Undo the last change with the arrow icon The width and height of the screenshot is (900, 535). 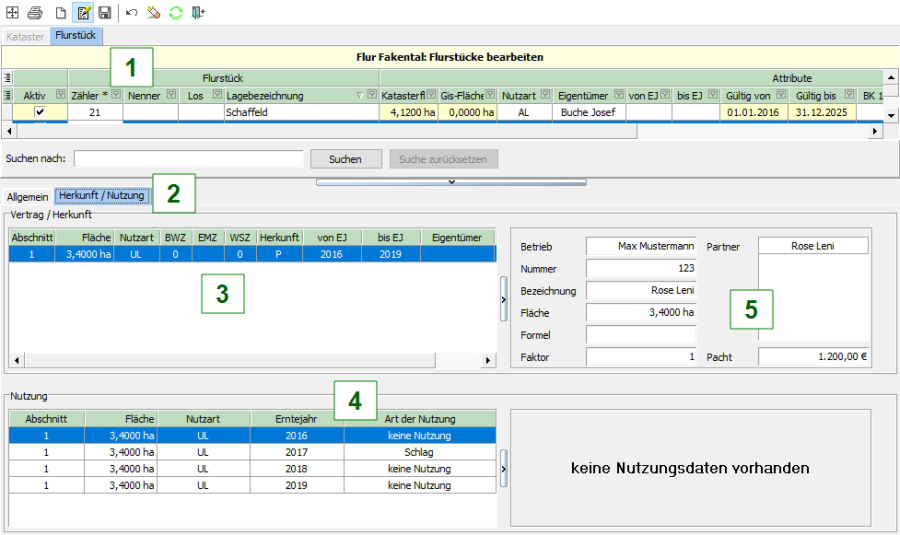coord(132,12)
